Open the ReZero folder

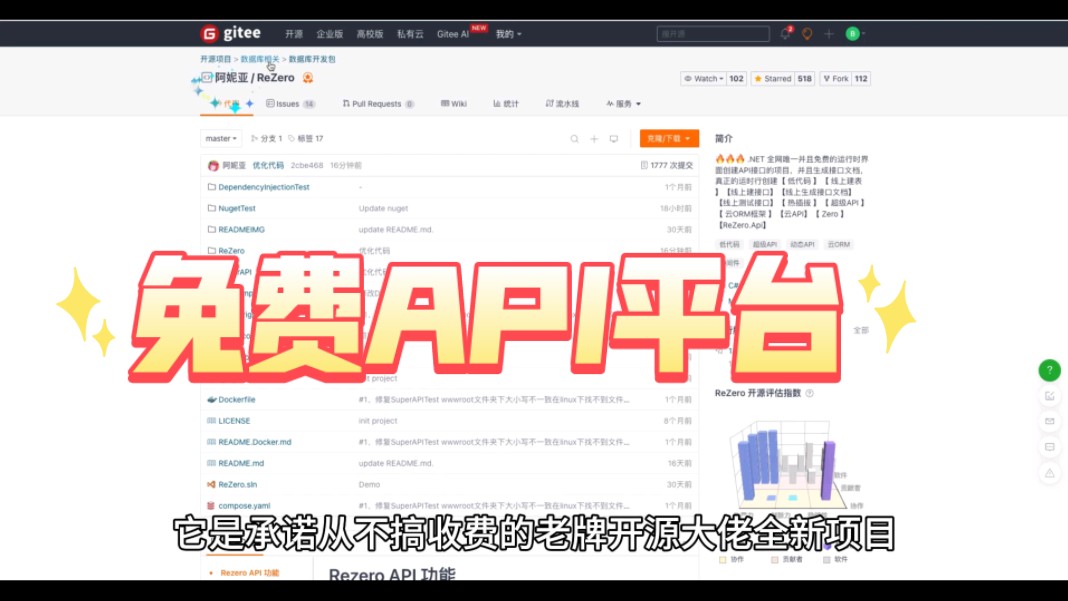click(x=231, y=251)
